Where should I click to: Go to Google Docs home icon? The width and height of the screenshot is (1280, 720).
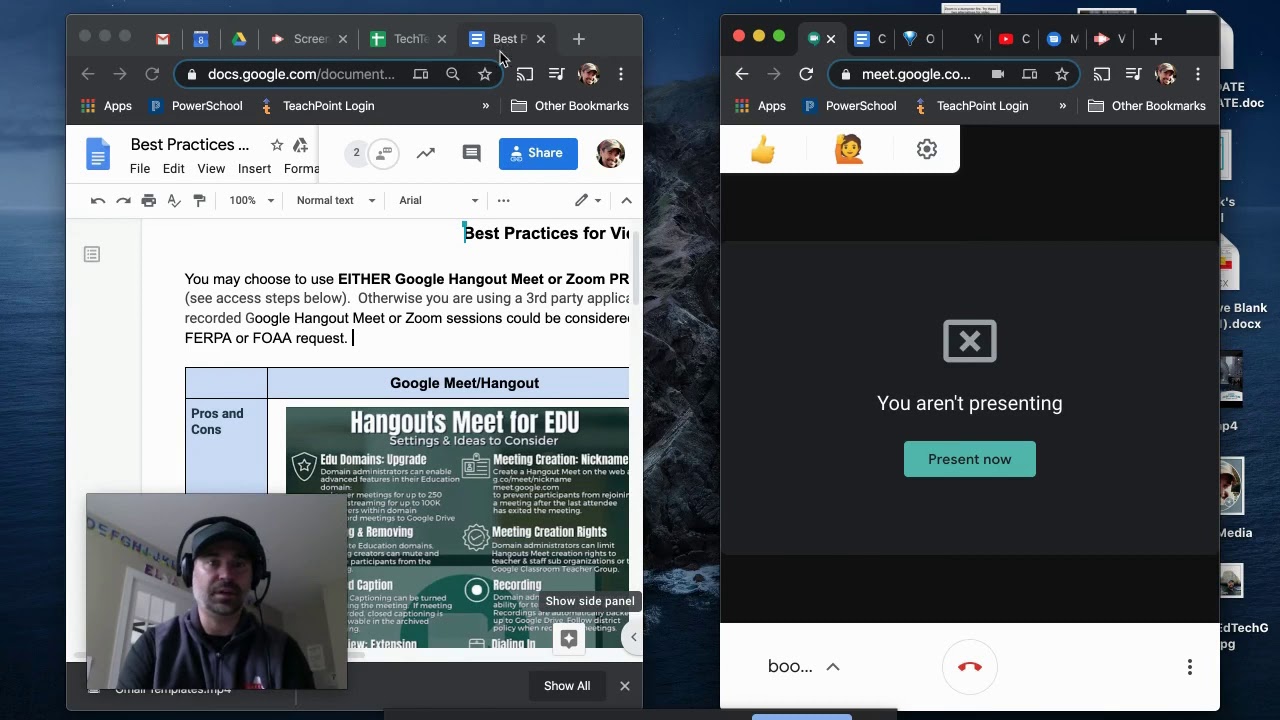pyautogui.click(x=98, y=154)
